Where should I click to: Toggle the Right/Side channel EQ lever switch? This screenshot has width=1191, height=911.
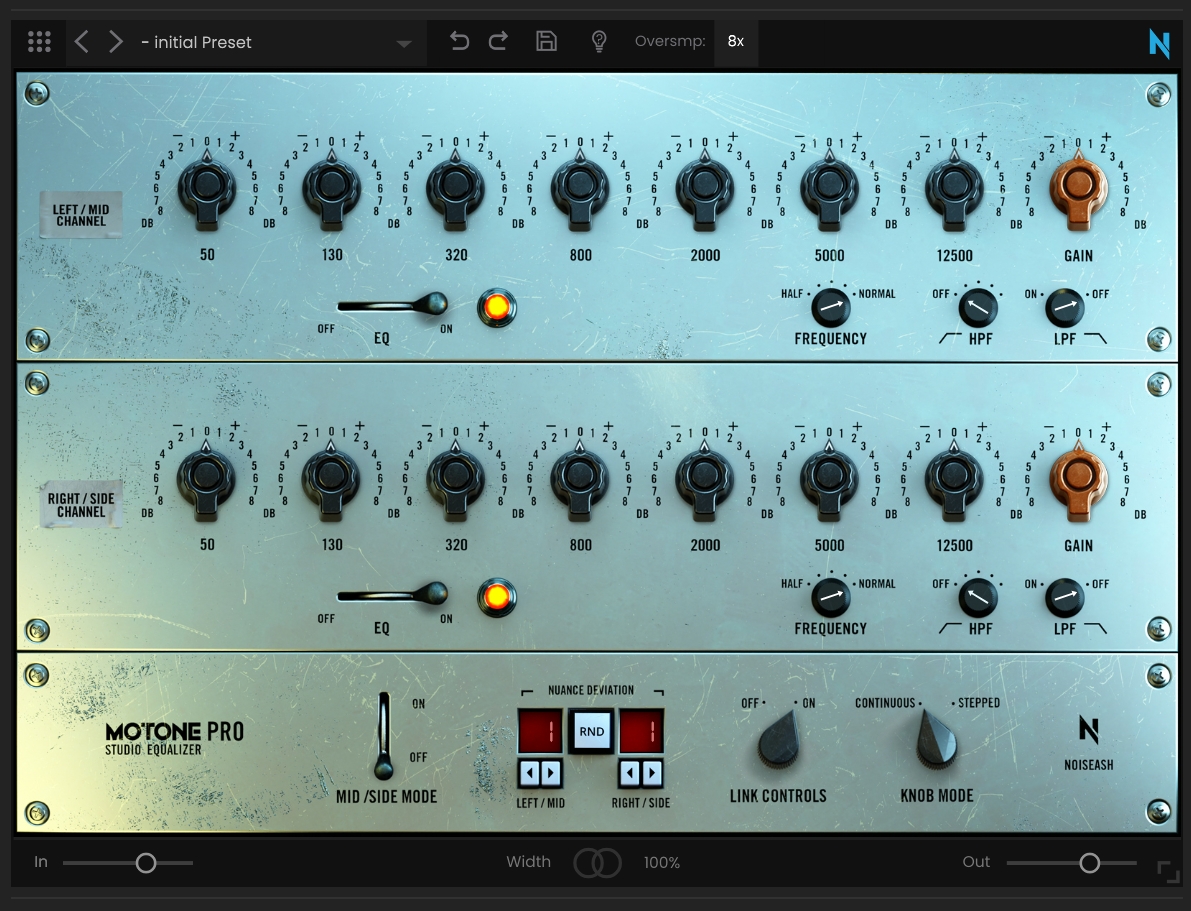coord(393,594)
